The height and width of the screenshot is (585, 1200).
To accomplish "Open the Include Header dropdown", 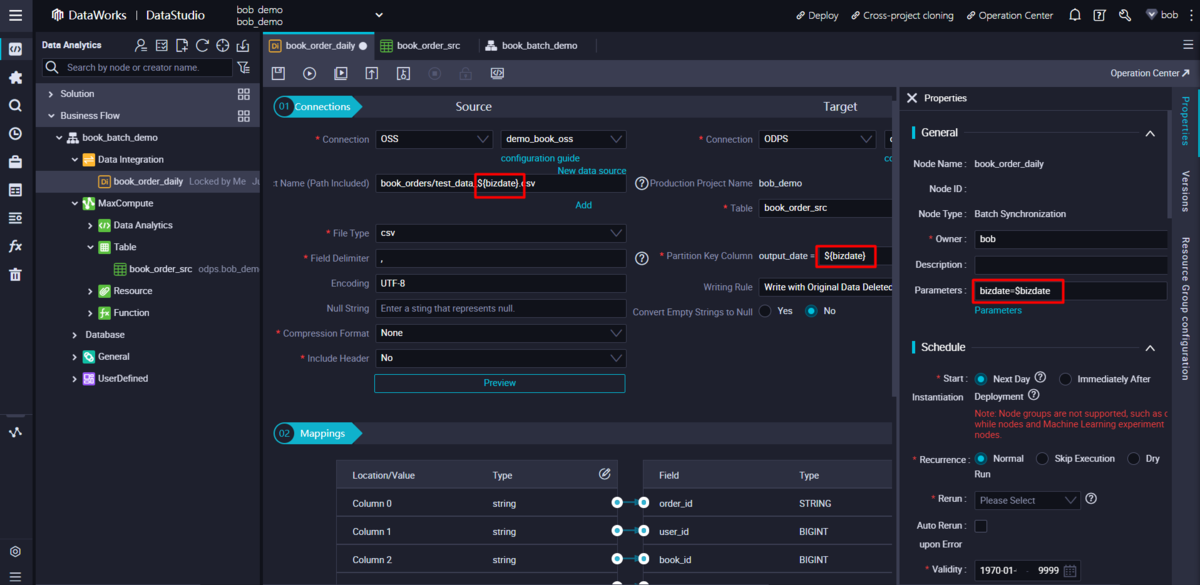I will coord(500,358).
